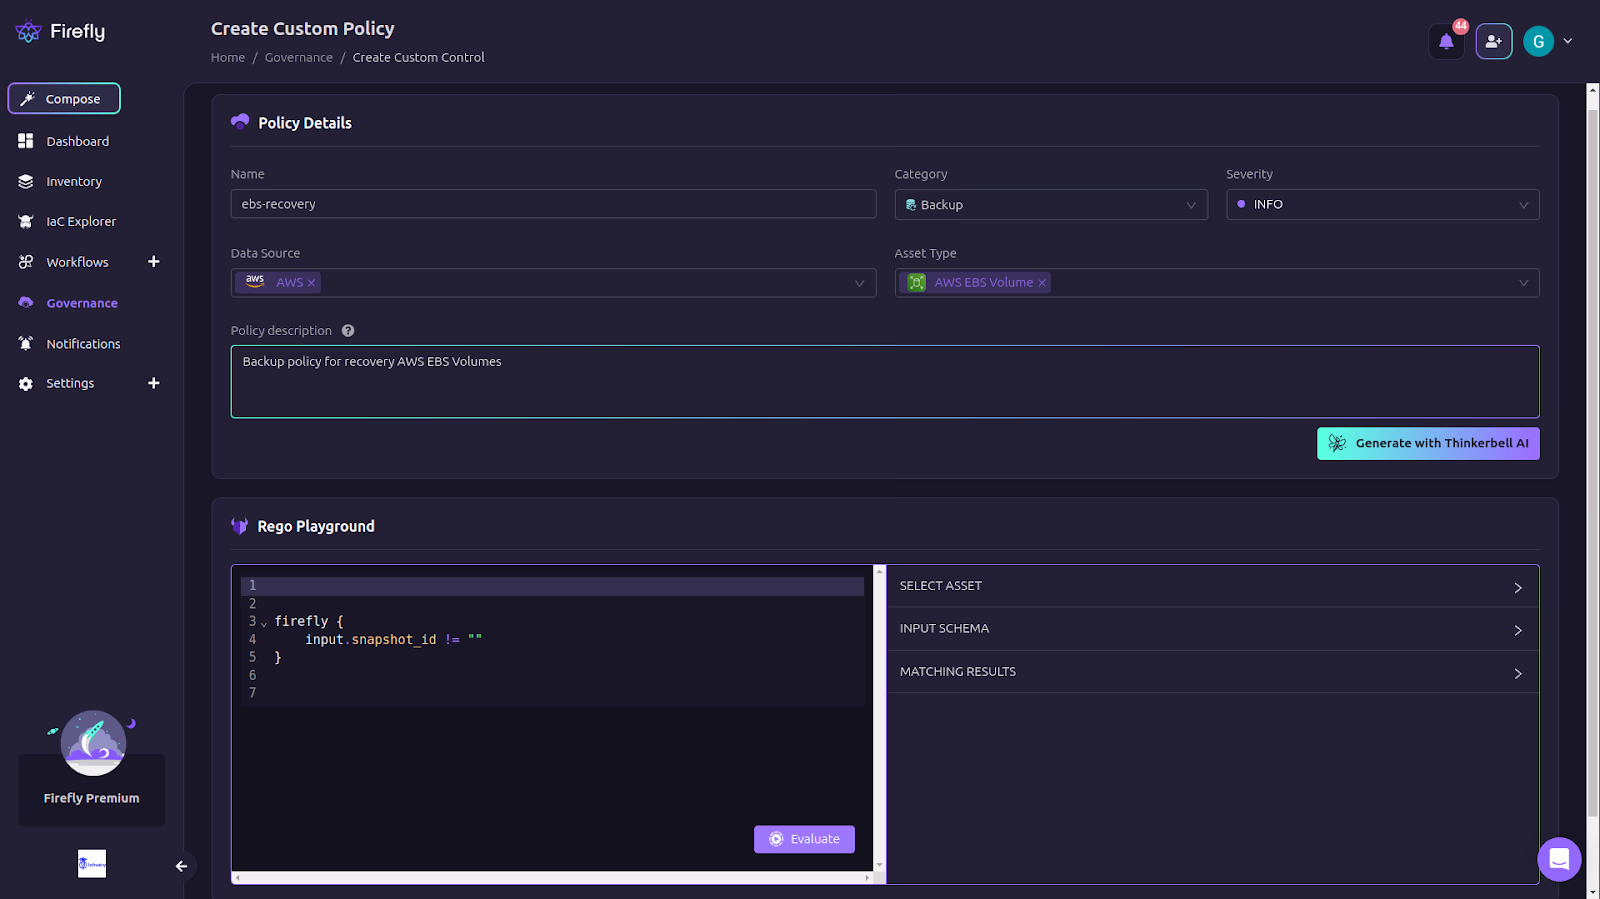Open the Severity dropdown
Image resolution: width=1600 pixels, height=899 pixels.
1383,205
